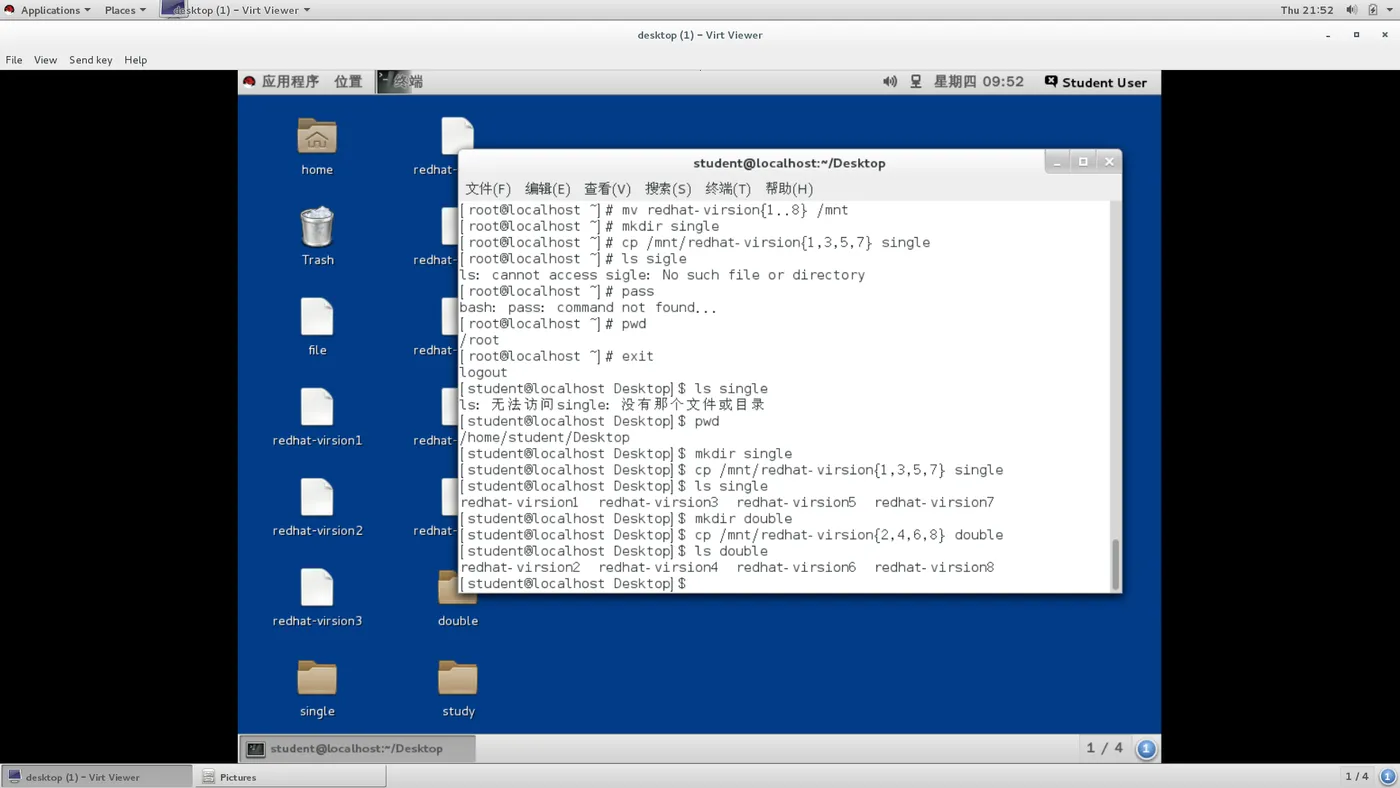Open the Student User menu
The width and height of the screenshot is (1400, 788).
click(1096, 82)
